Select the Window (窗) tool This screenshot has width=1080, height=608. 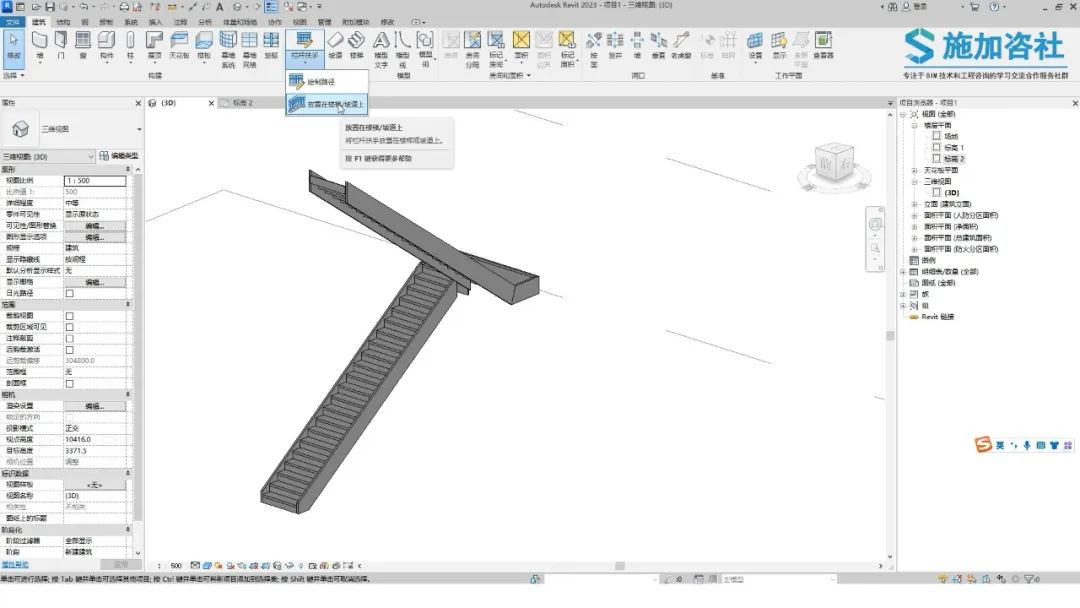click(x=83, y=45)
